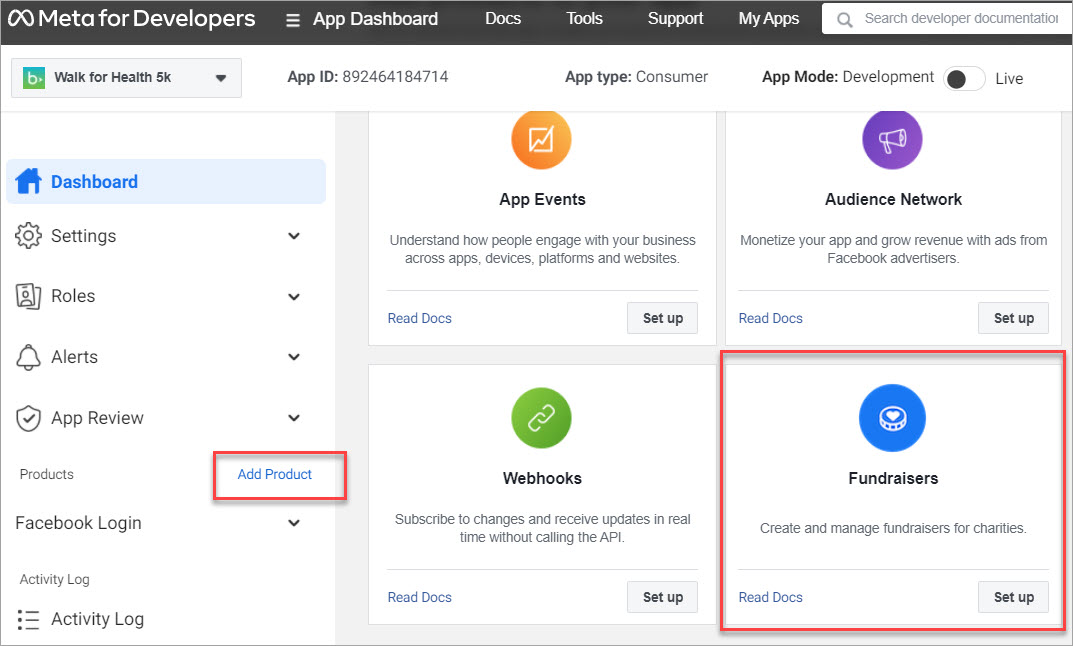The image size is (1073, 646).
Task: Select Dashboard in the sidebar
Action: (166, 181)
